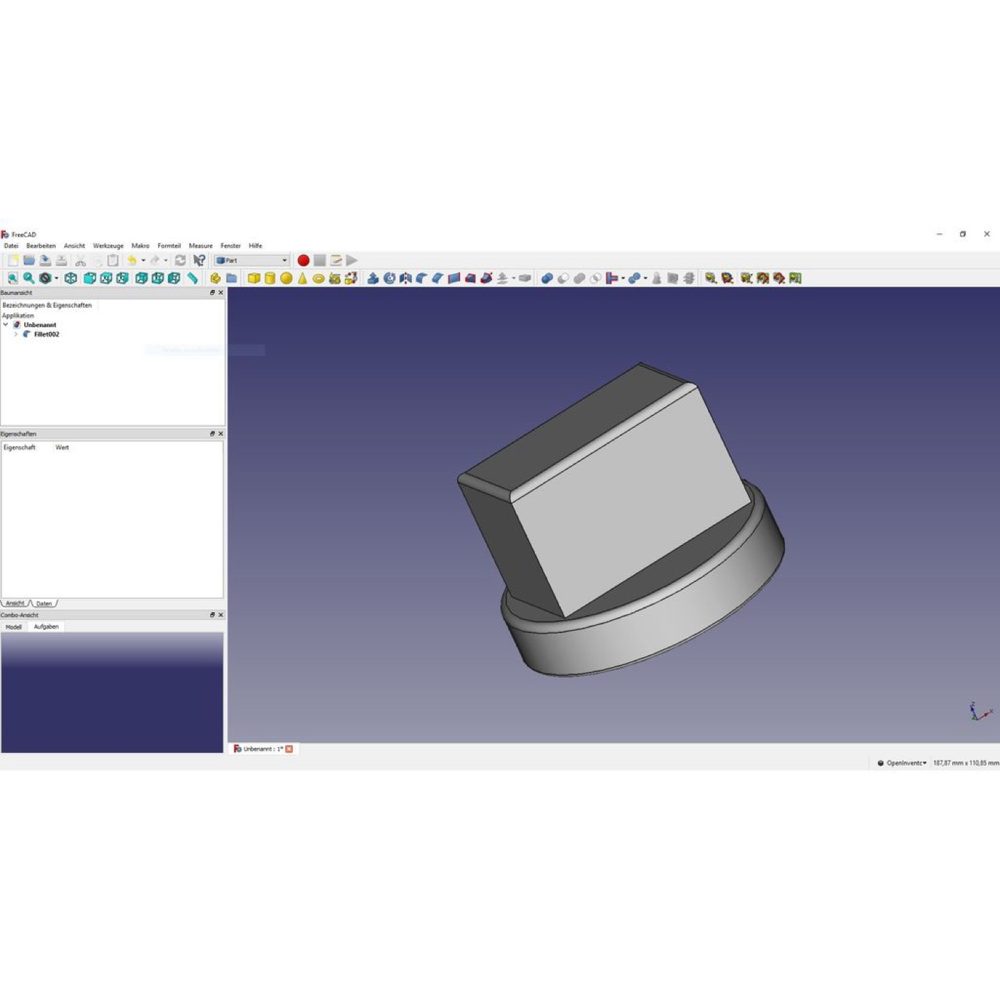1000x1000 pixels.
Task: Save the current document
Action: point(45,260)
